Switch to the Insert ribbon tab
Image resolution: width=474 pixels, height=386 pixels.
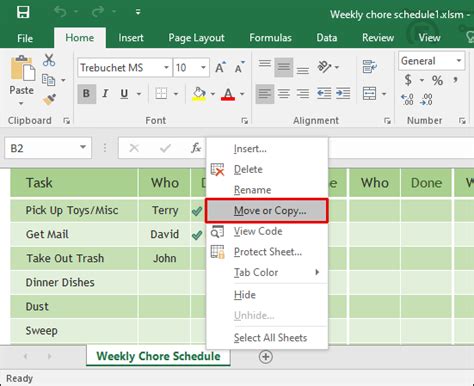pos(131,38)
